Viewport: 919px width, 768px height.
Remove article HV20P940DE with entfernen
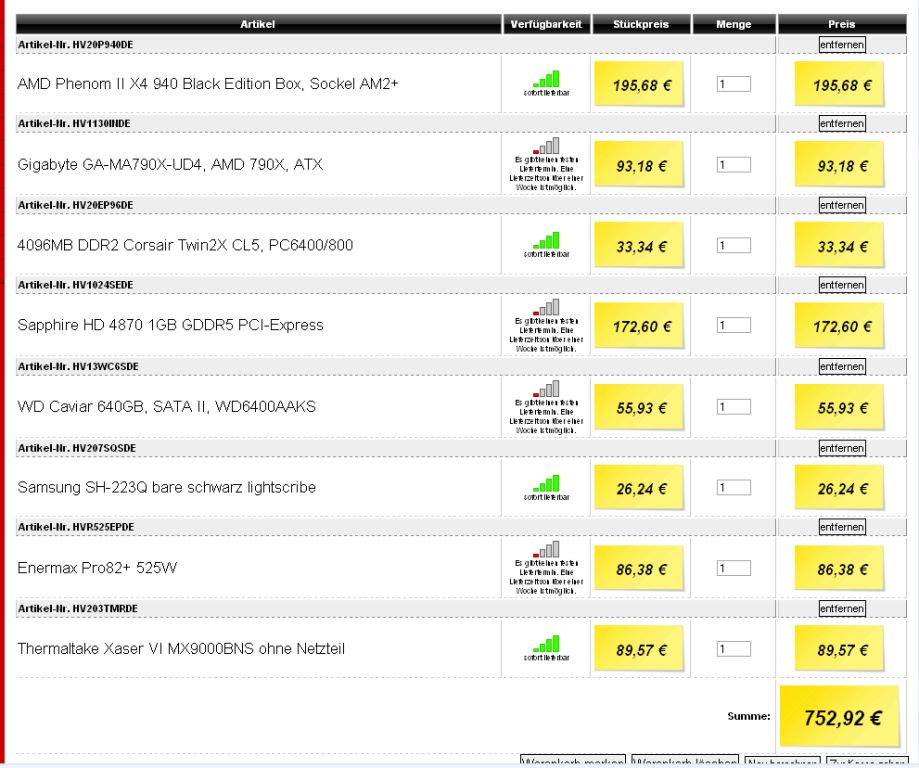pos(842,45)
